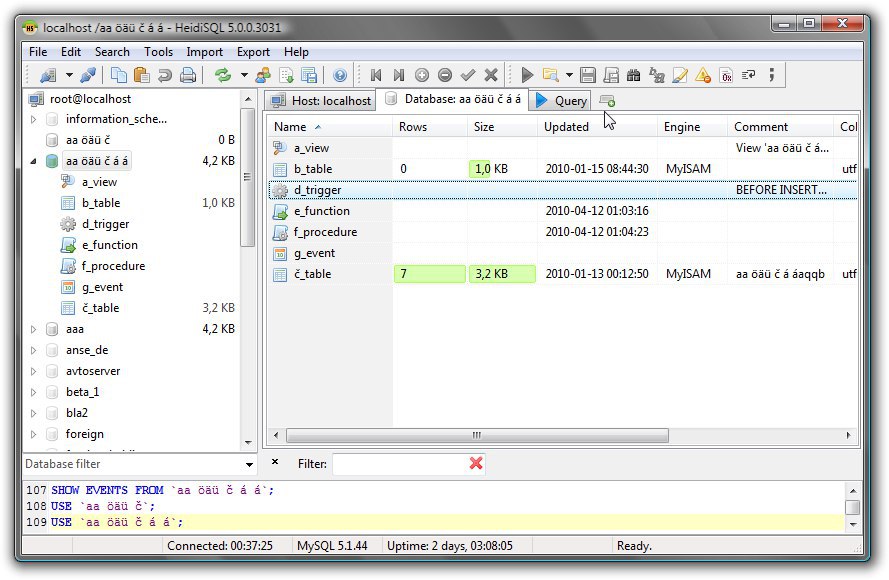889x580 pixels.
Task: Click the post changes checkmark icon
Action: pos(468,75)
